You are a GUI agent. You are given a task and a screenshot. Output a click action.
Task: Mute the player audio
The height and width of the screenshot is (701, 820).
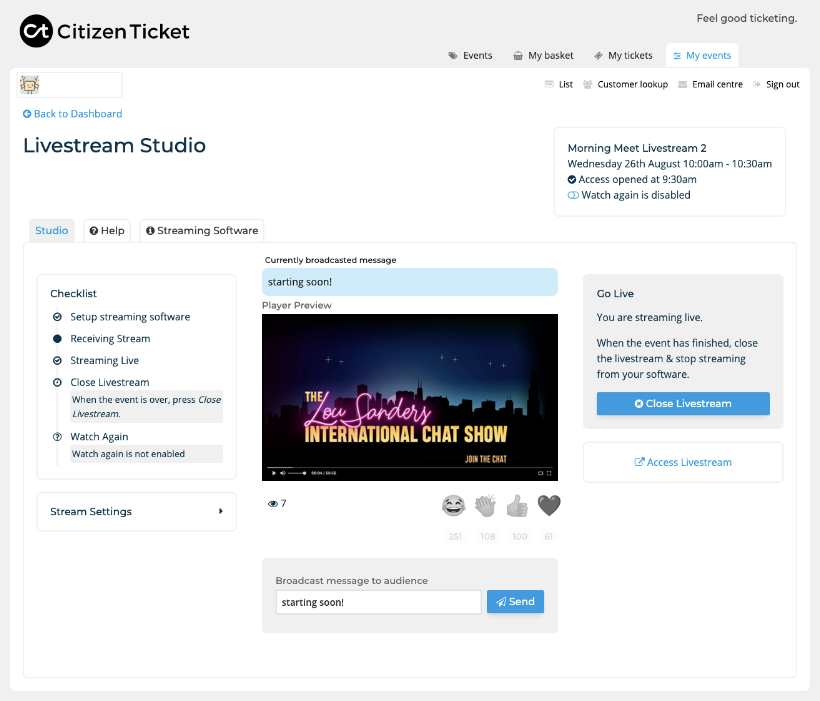coord(285,471)
